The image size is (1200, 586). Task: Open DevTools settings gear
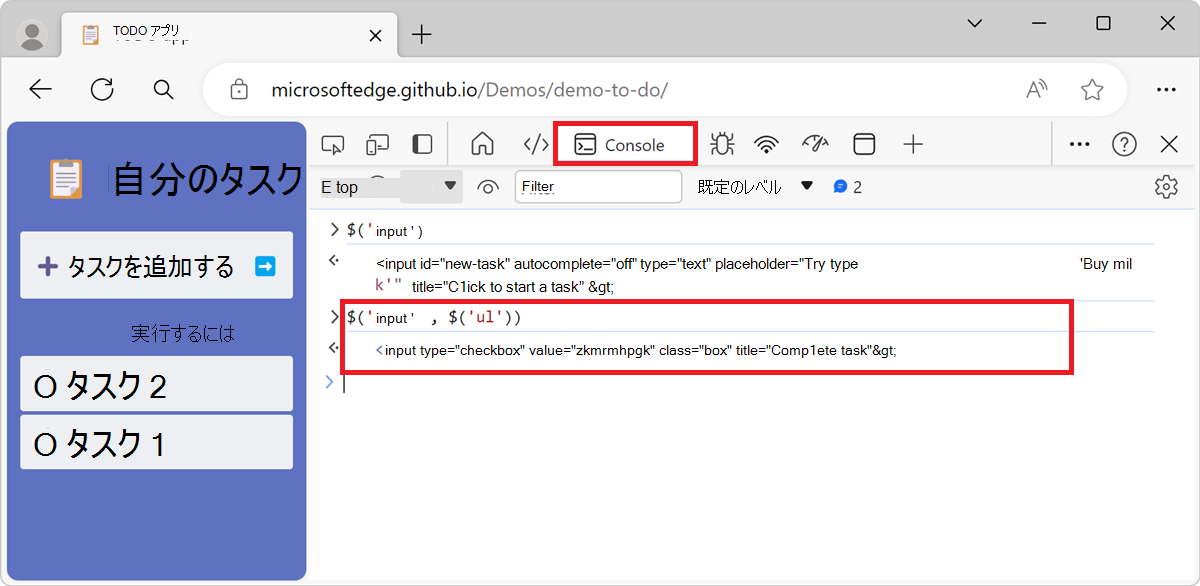(1166, 186)
